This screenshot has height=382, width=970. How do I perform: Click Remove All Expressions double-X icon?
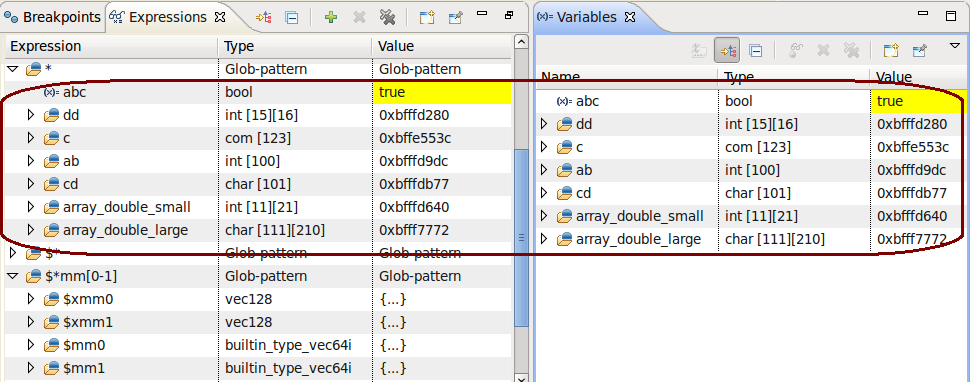point(387,17)
